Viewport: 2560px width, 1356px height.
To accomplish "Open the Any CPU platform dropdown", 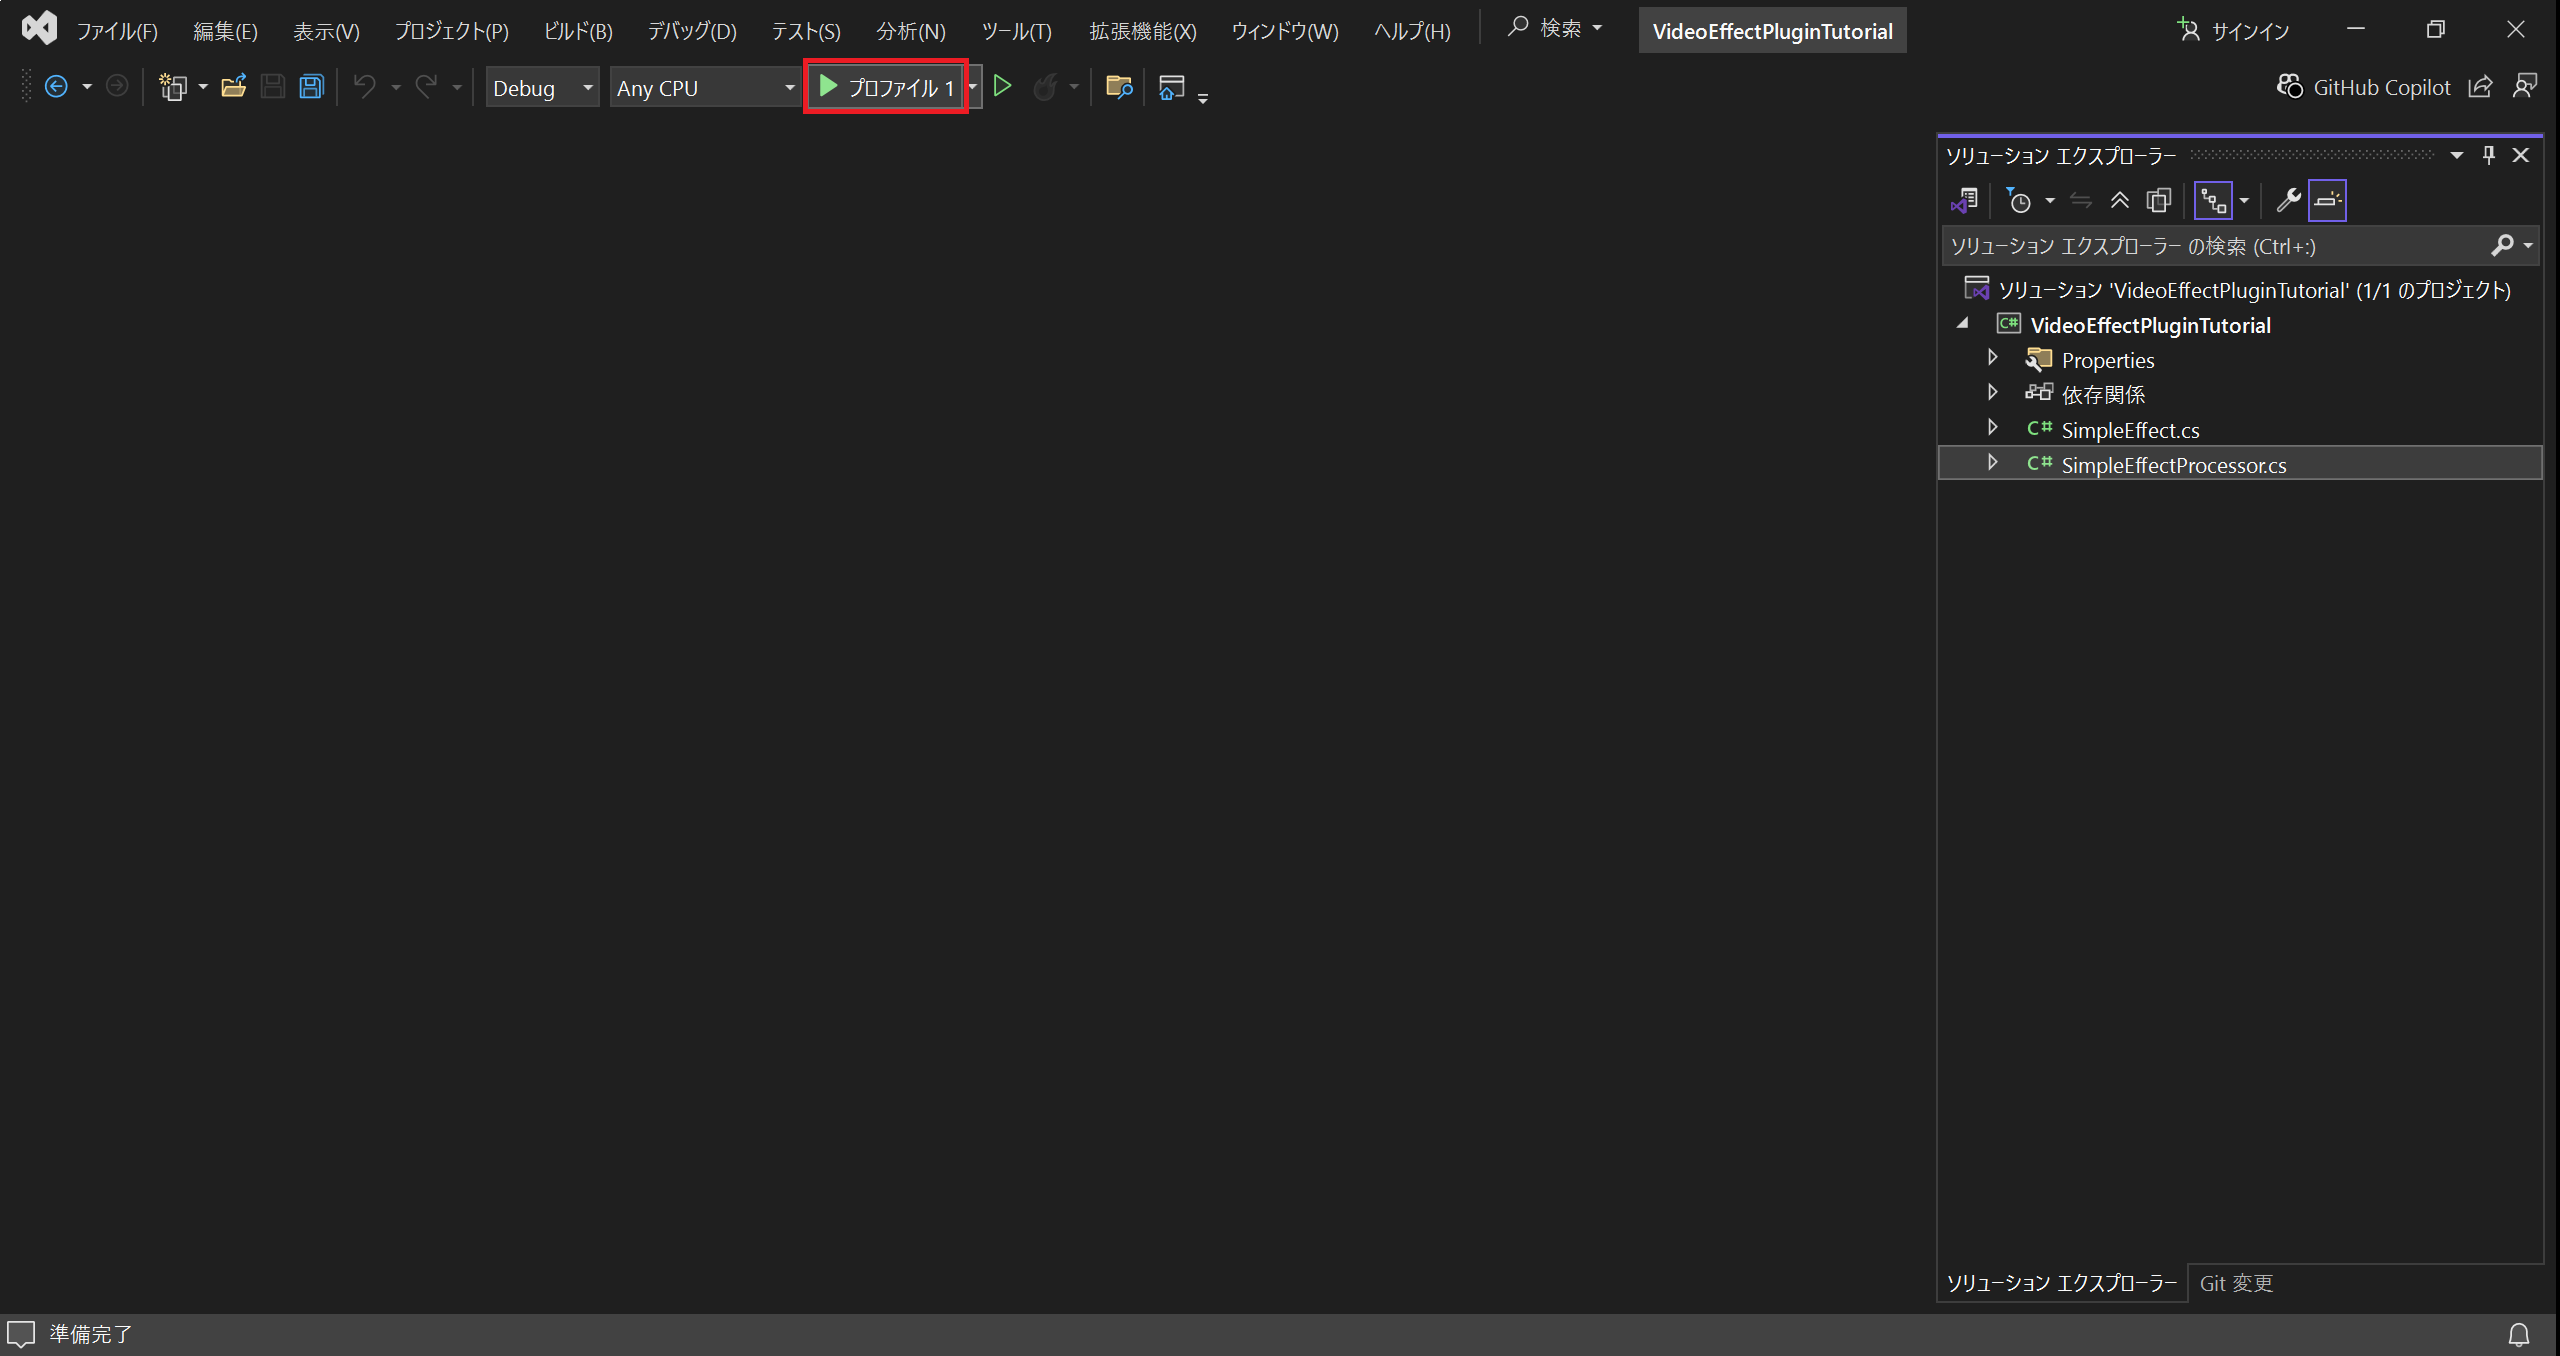I will click(705, 88).
